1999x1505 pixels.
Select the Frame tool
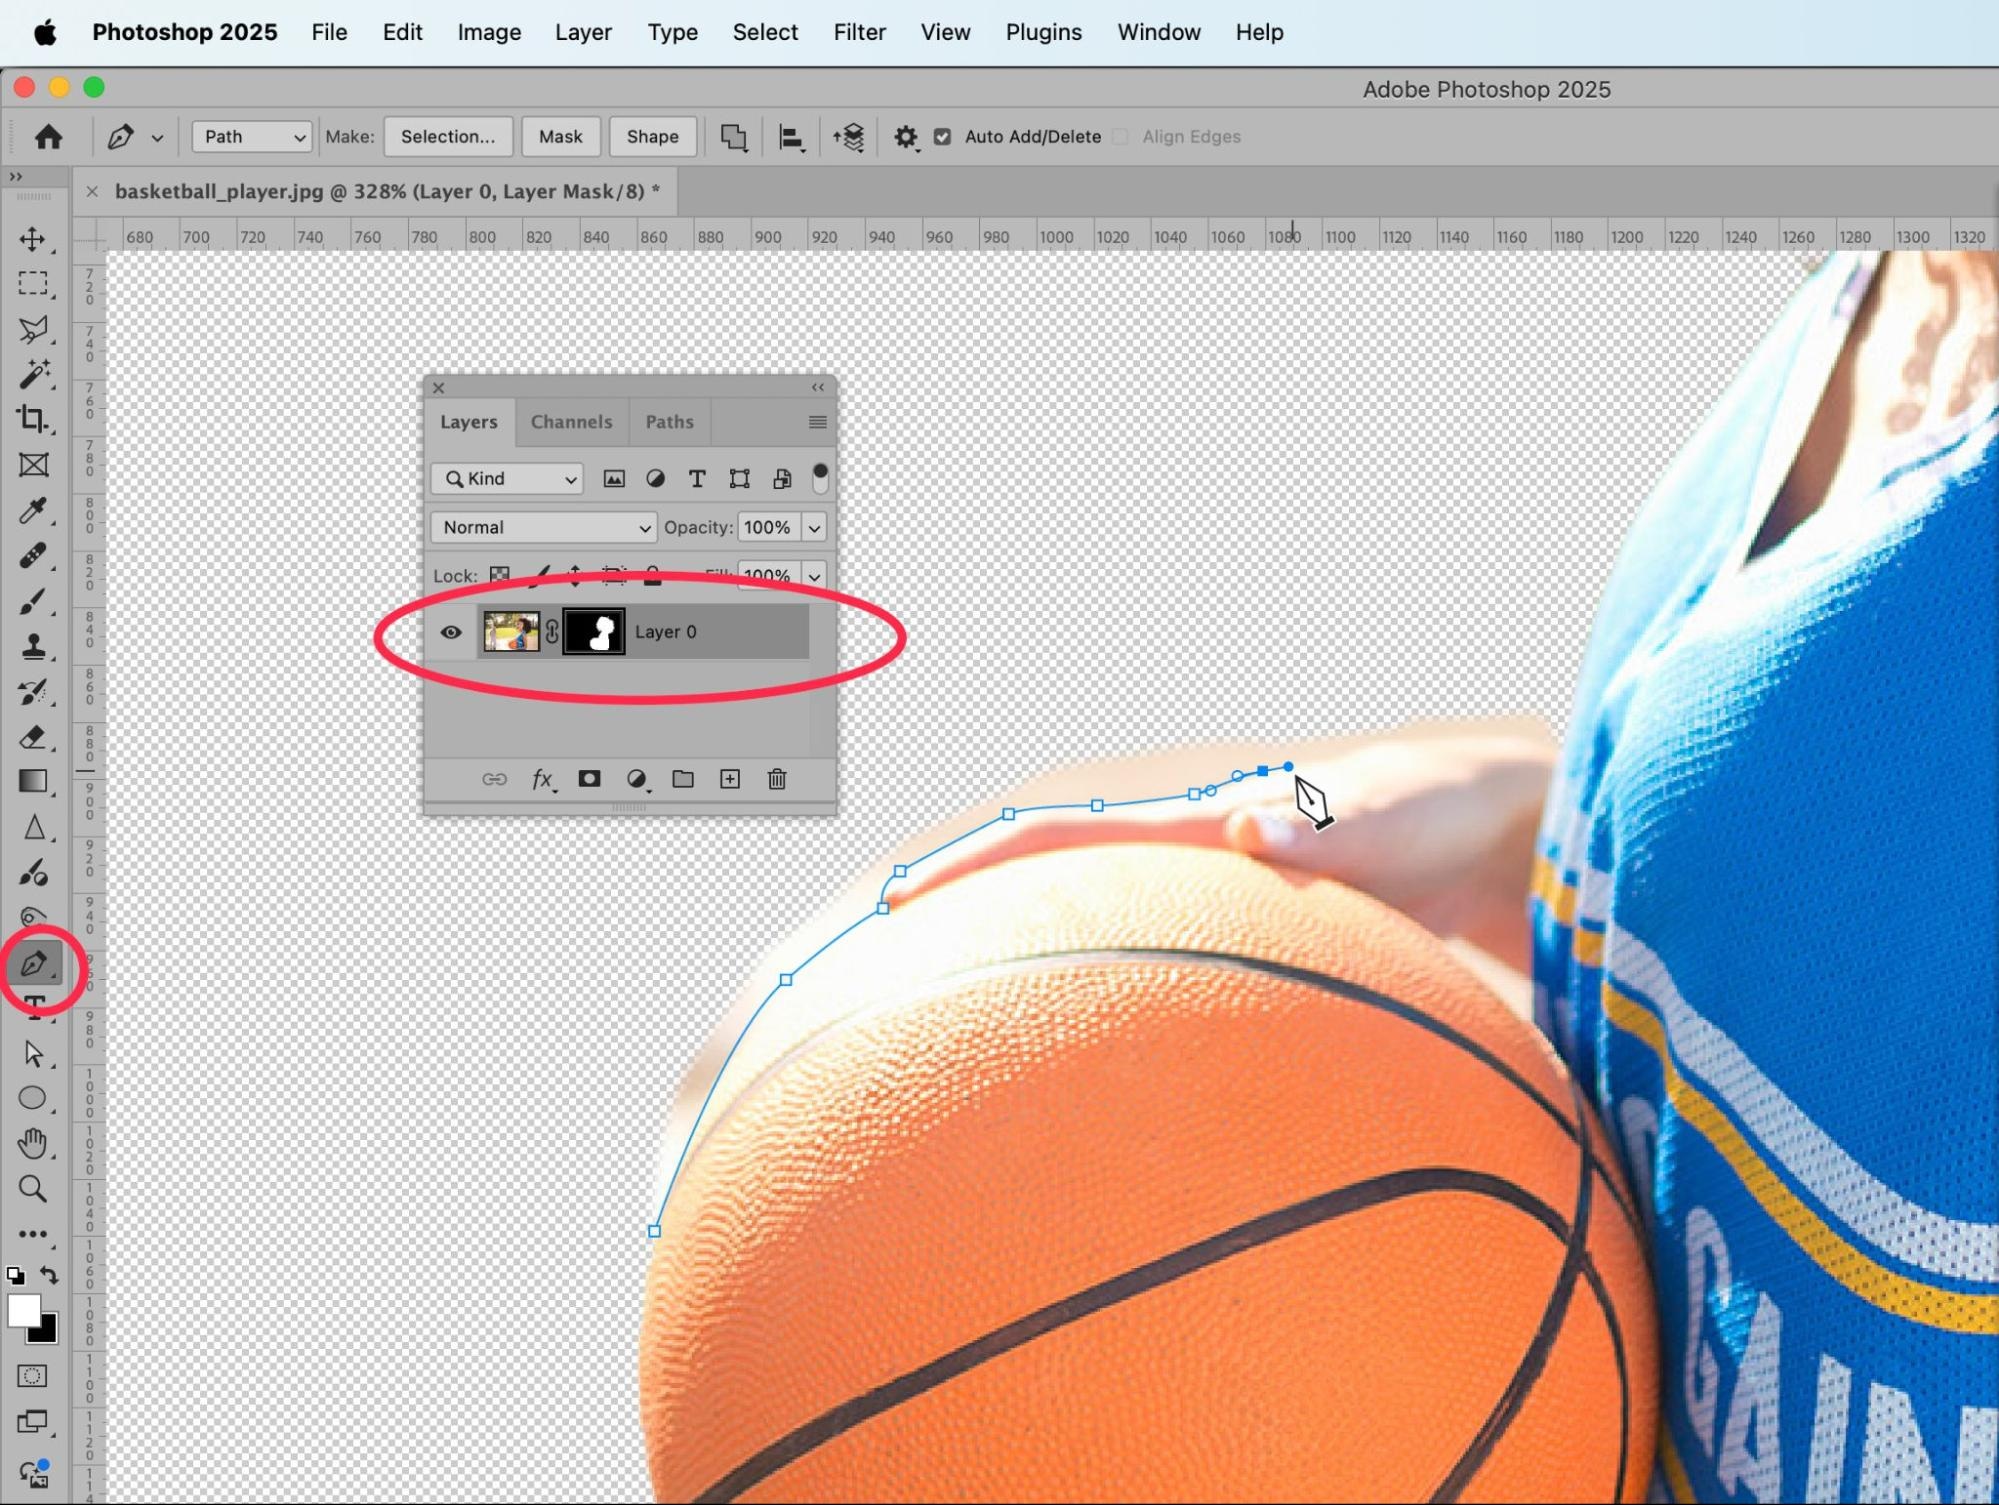(33, 465)
